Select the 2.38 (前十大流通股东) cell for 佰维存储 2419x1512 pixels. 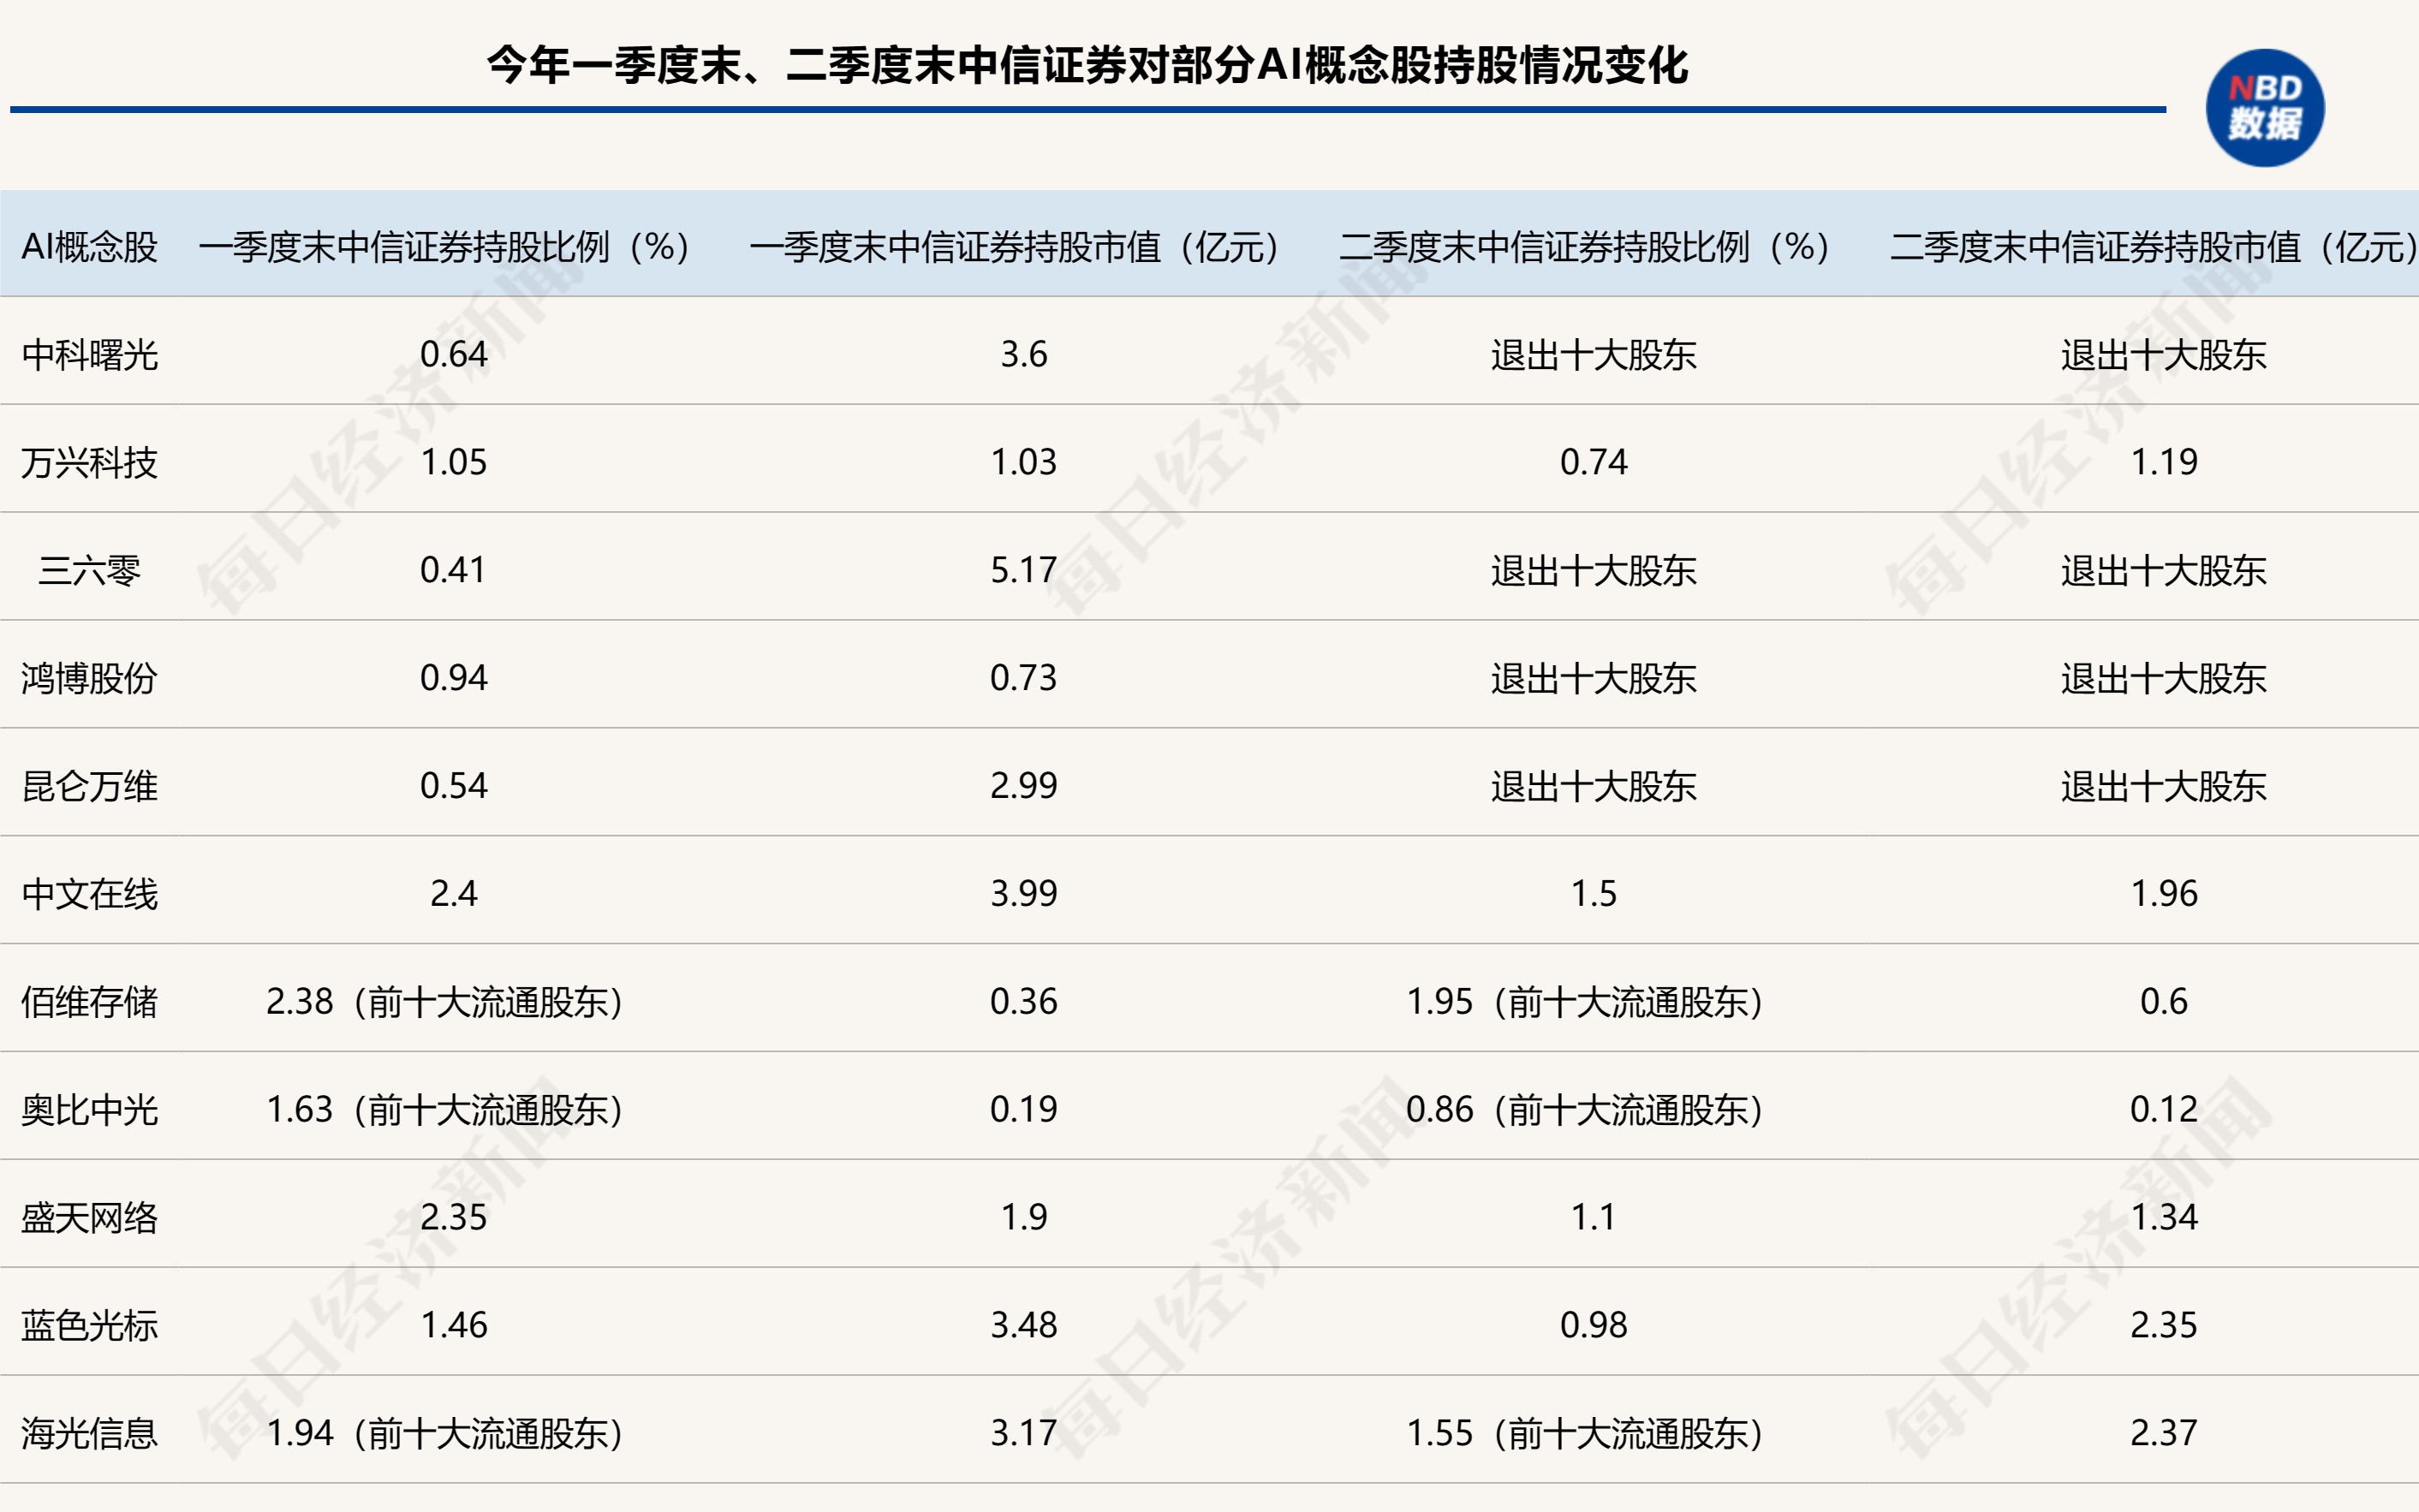click(x=445, y=1002)
